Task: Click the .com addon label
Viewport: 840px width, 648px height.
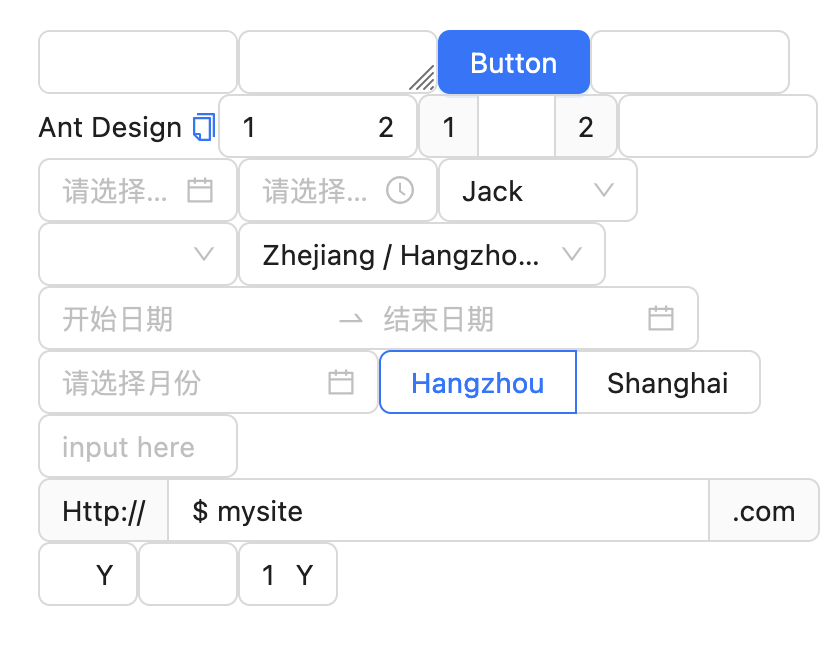Action: pyautogui.click(x=764, y=510)
